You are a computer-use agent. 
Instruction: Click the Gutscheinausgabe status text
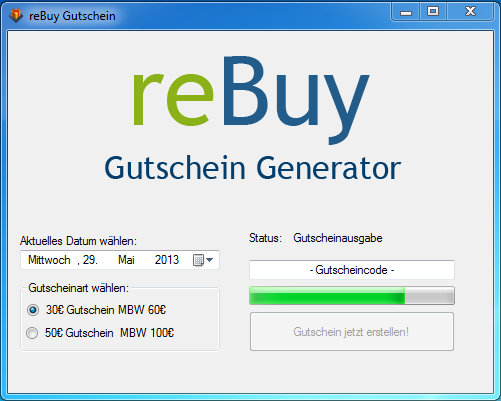[338, 238]
